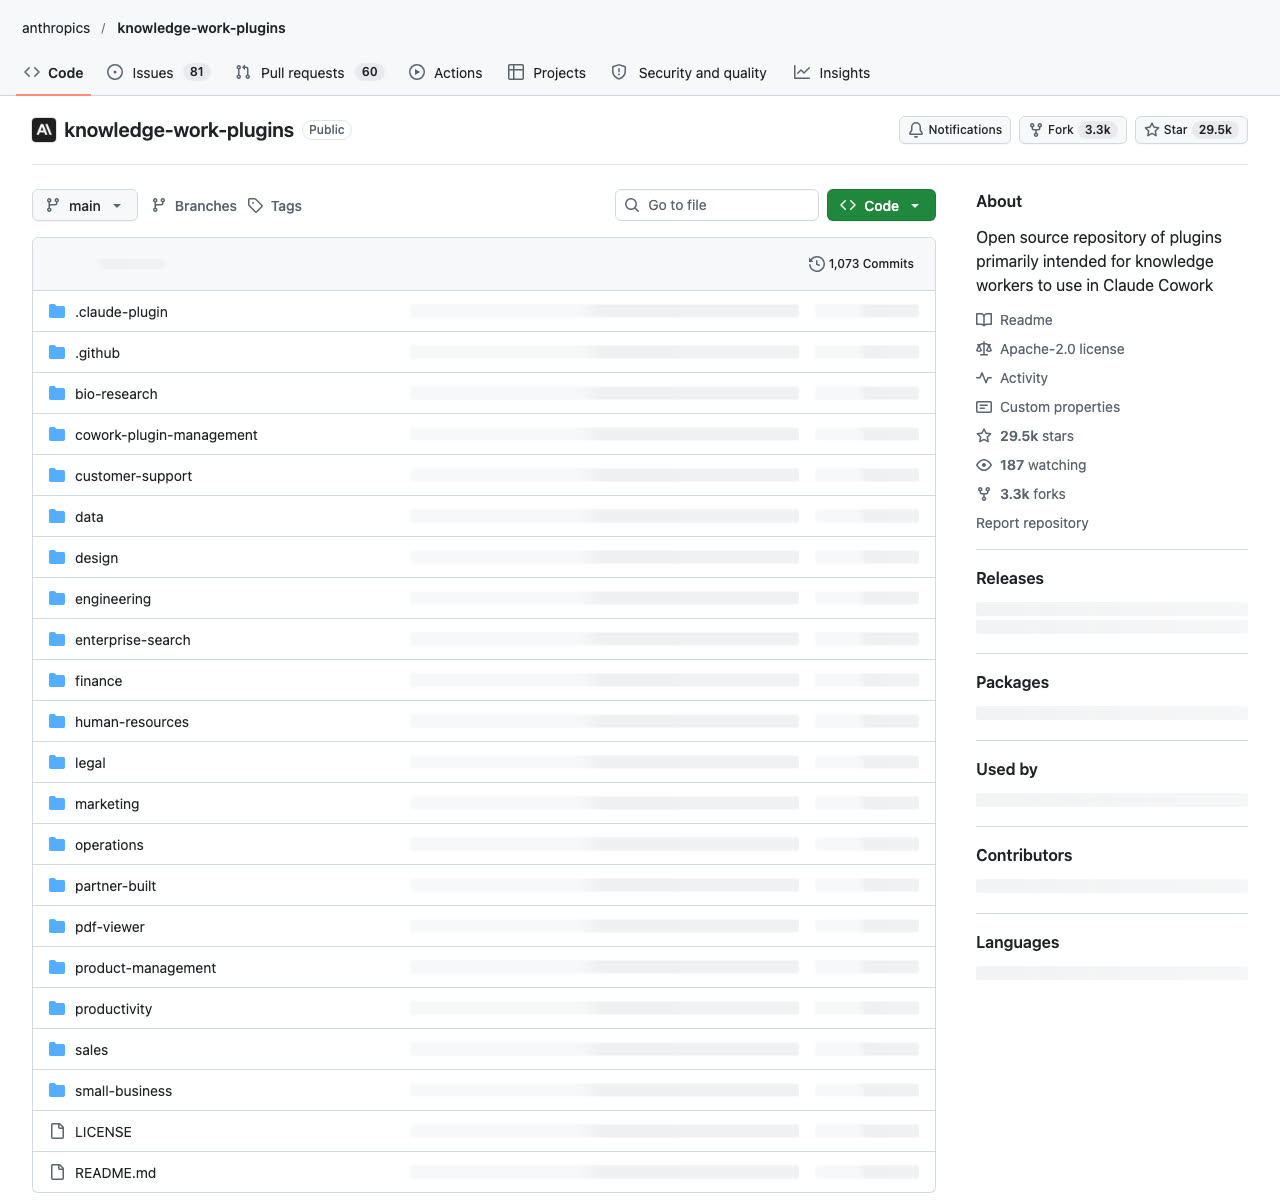The width and height of the screenshot is (1280, 1200).
Task: Click the scale icon beside Apache-2.0 license
Action: [984, 349]
